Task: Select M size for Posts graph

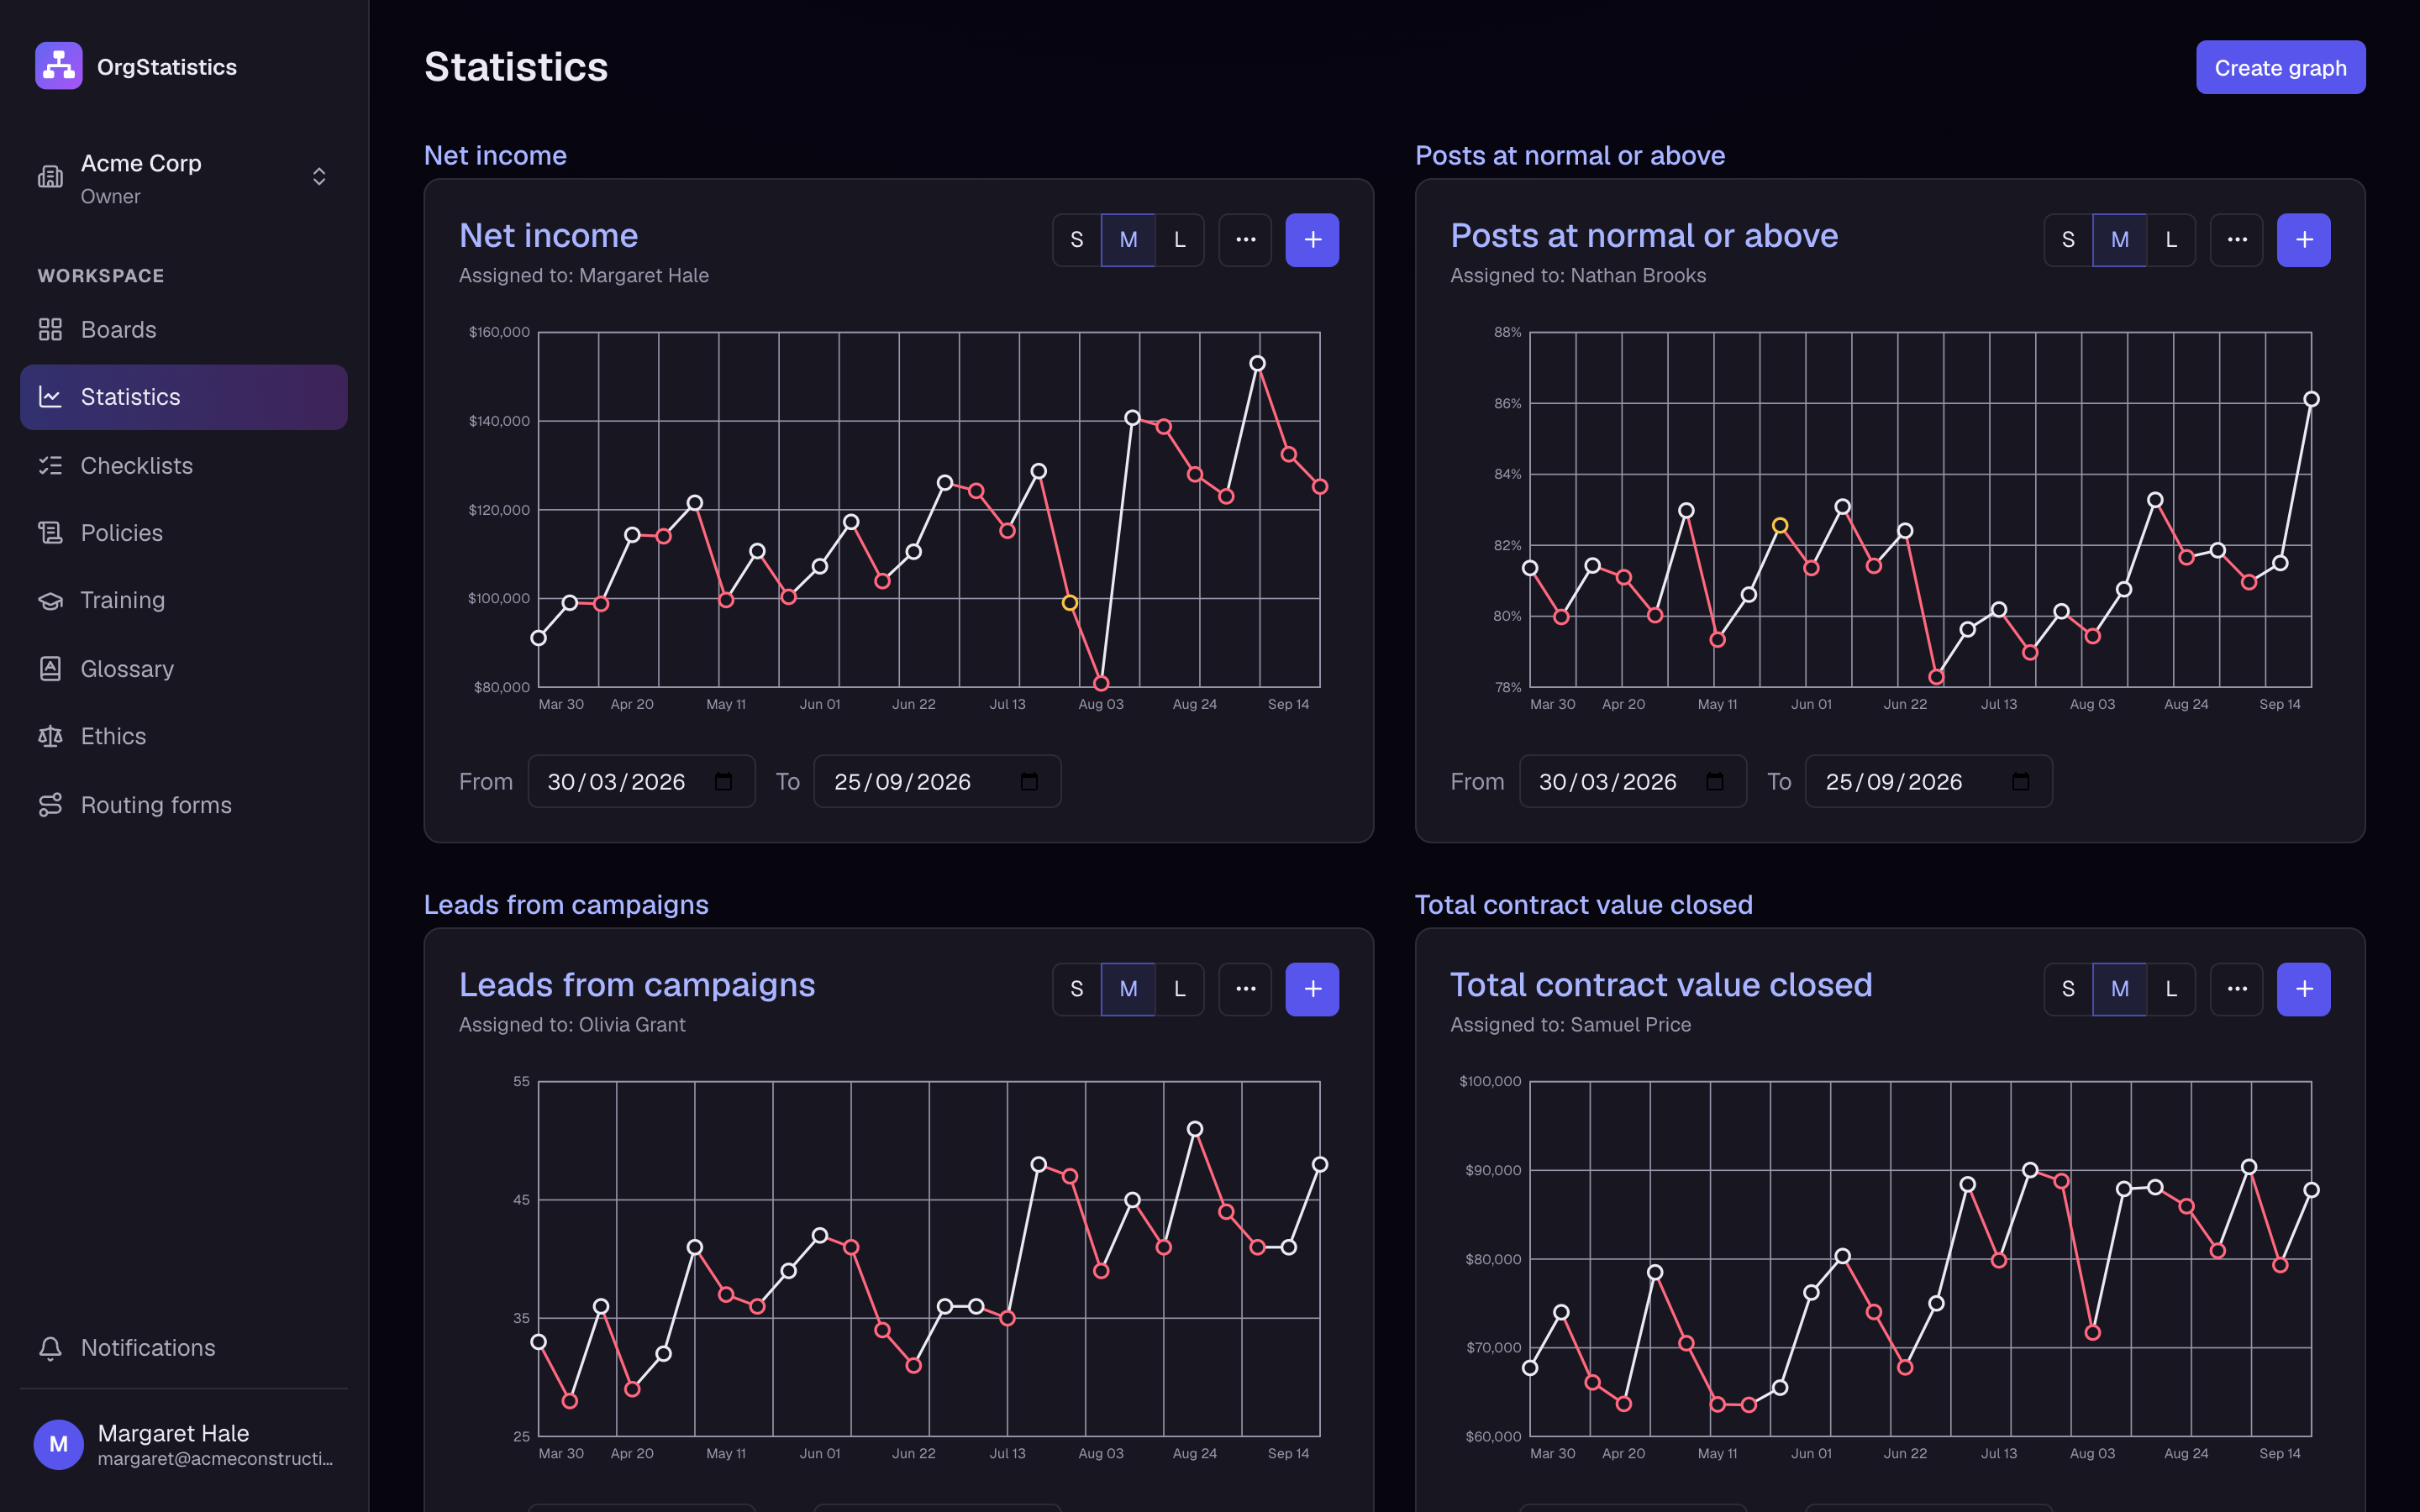Action: (x=2120, y=240)
